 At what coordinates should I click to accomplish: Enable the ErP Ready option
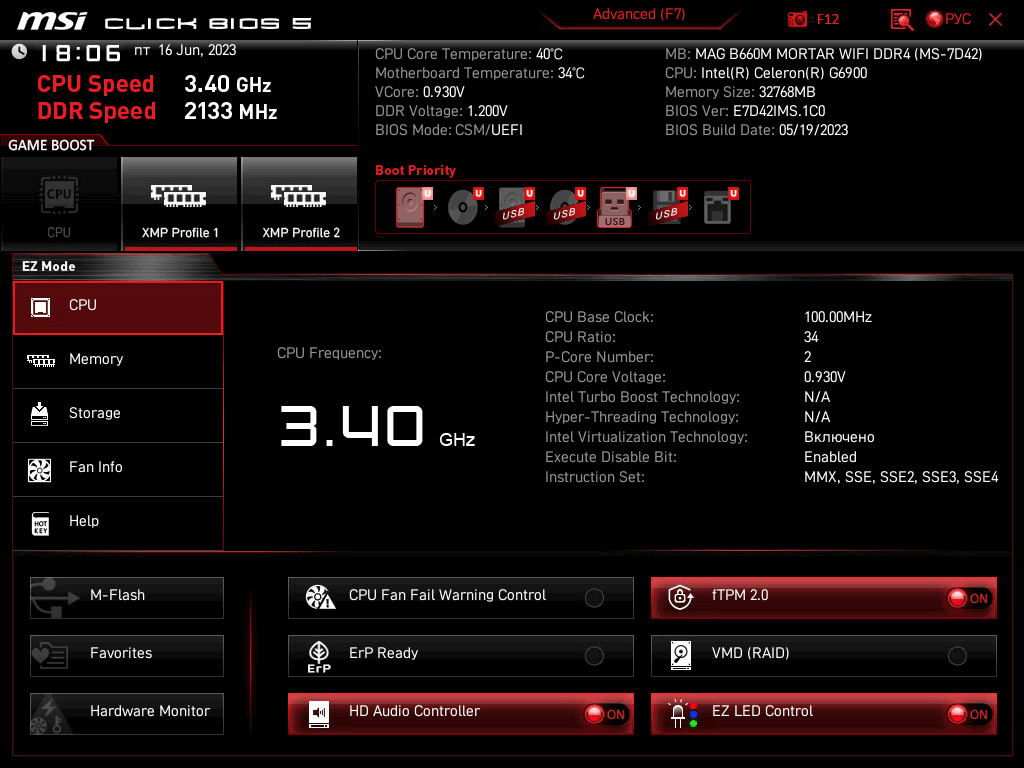[460, 656]
